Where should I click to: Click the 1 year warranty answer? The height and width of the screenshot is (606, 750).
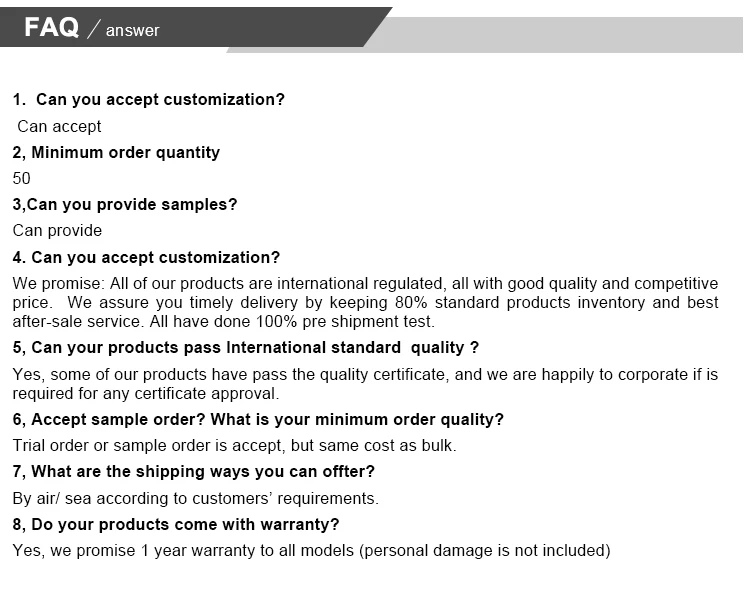[x=311, y=550]
